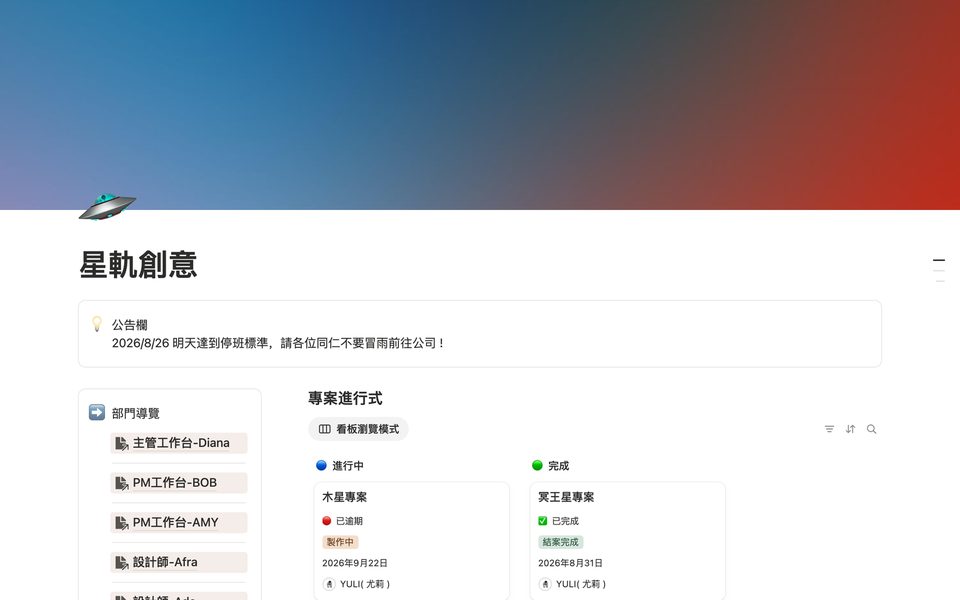
Task: Click the 部門導覽 heading
Action: [x=135, y=413]
